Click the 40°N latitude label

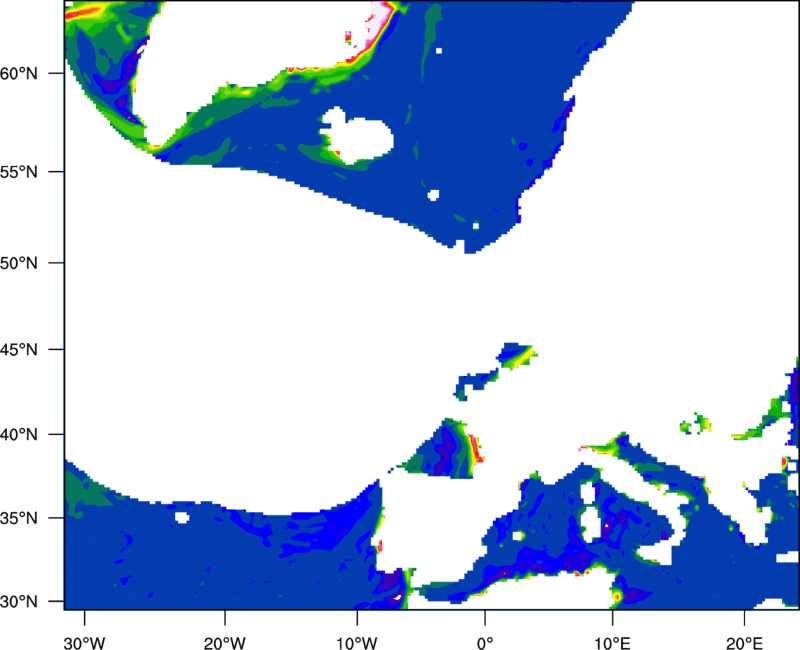pos(19,435)
